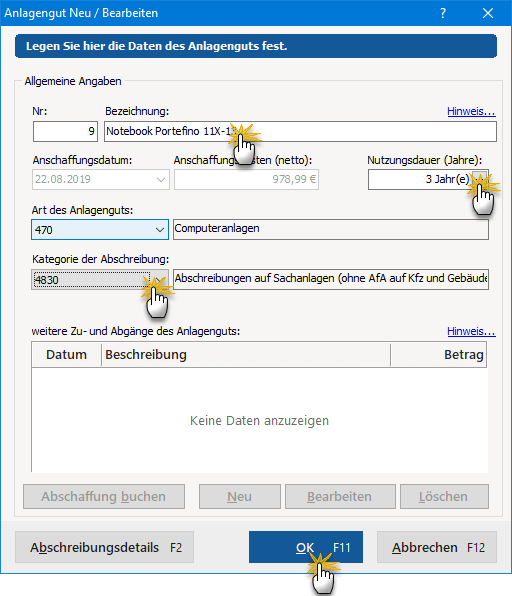This screenshot has height=596, width=512.
Task: Click the Abschaffung buchen button
Action: [x=104, y=496]
